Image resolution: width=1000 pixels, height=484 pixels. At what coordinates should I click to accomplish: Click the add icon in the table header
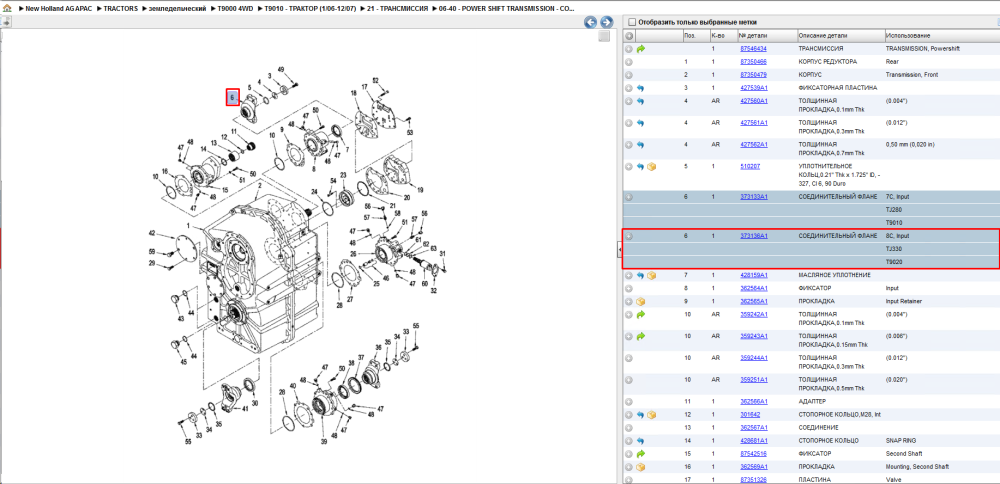[x=629, y=36]
